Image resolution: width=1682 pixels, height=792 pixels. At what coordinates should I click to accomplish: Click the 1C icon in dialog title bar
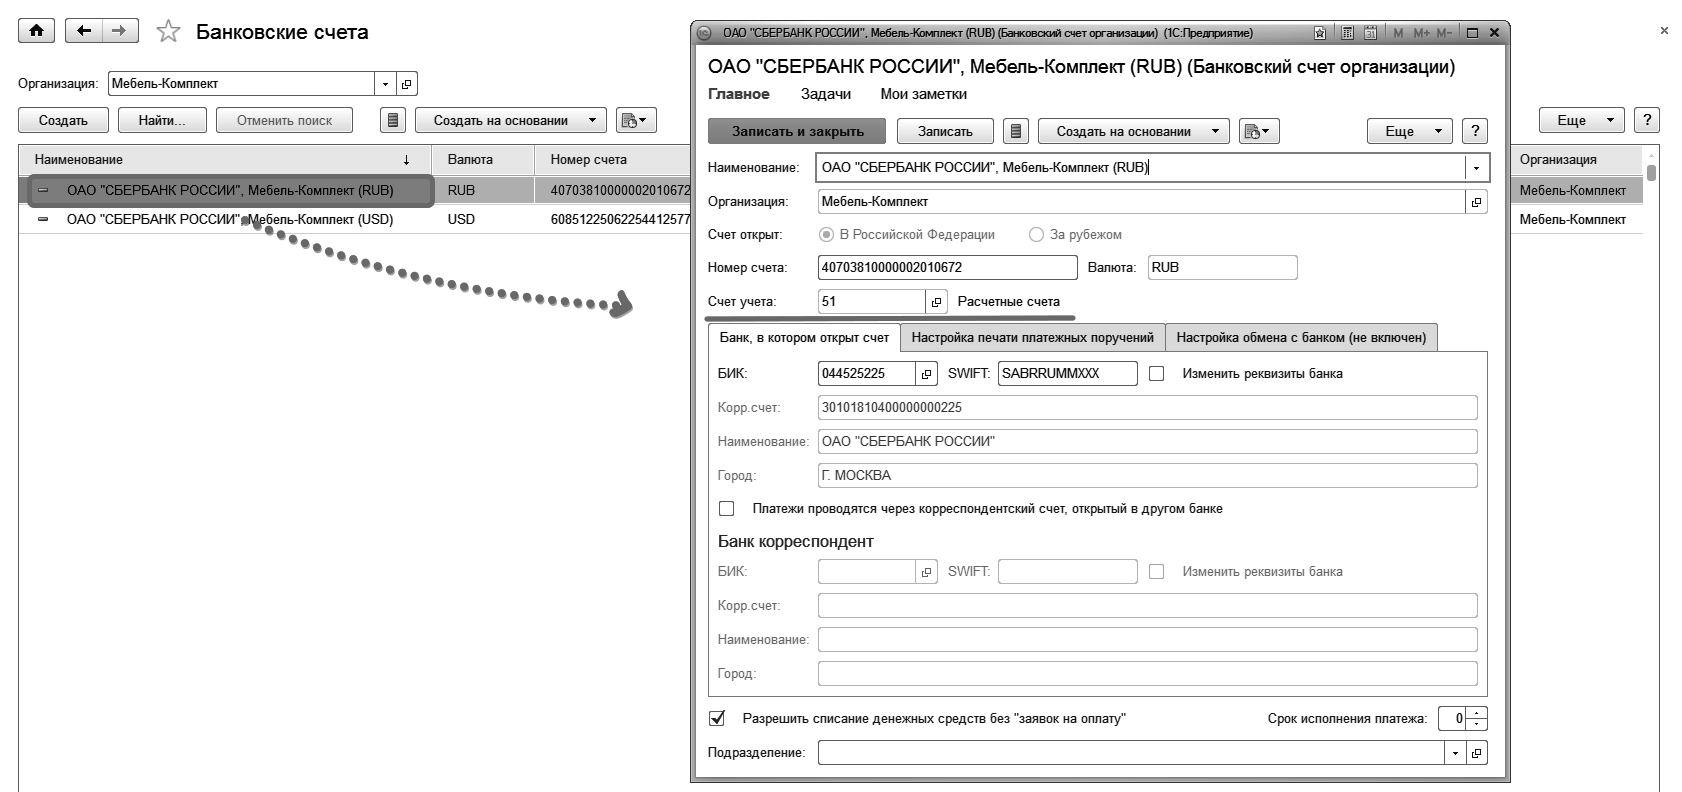coord(703,33)
